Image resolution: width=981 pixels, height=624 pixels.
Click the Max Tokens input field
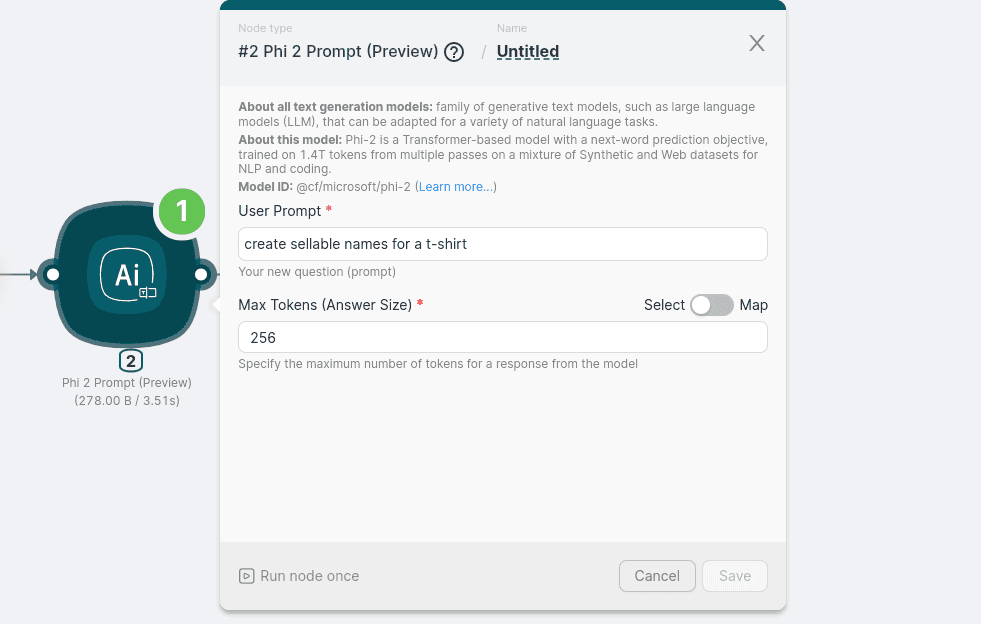[x=502, y=338]
